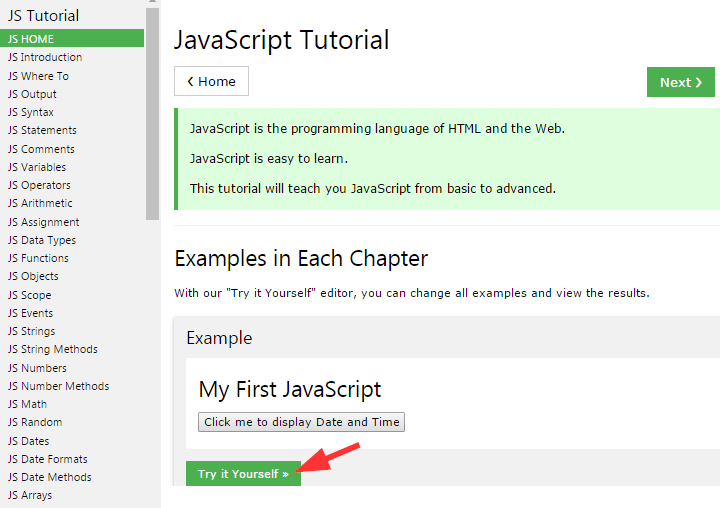Screen dimensions: 720x508
Task: Open the JS Where To chapter
Action: [38, 76]
